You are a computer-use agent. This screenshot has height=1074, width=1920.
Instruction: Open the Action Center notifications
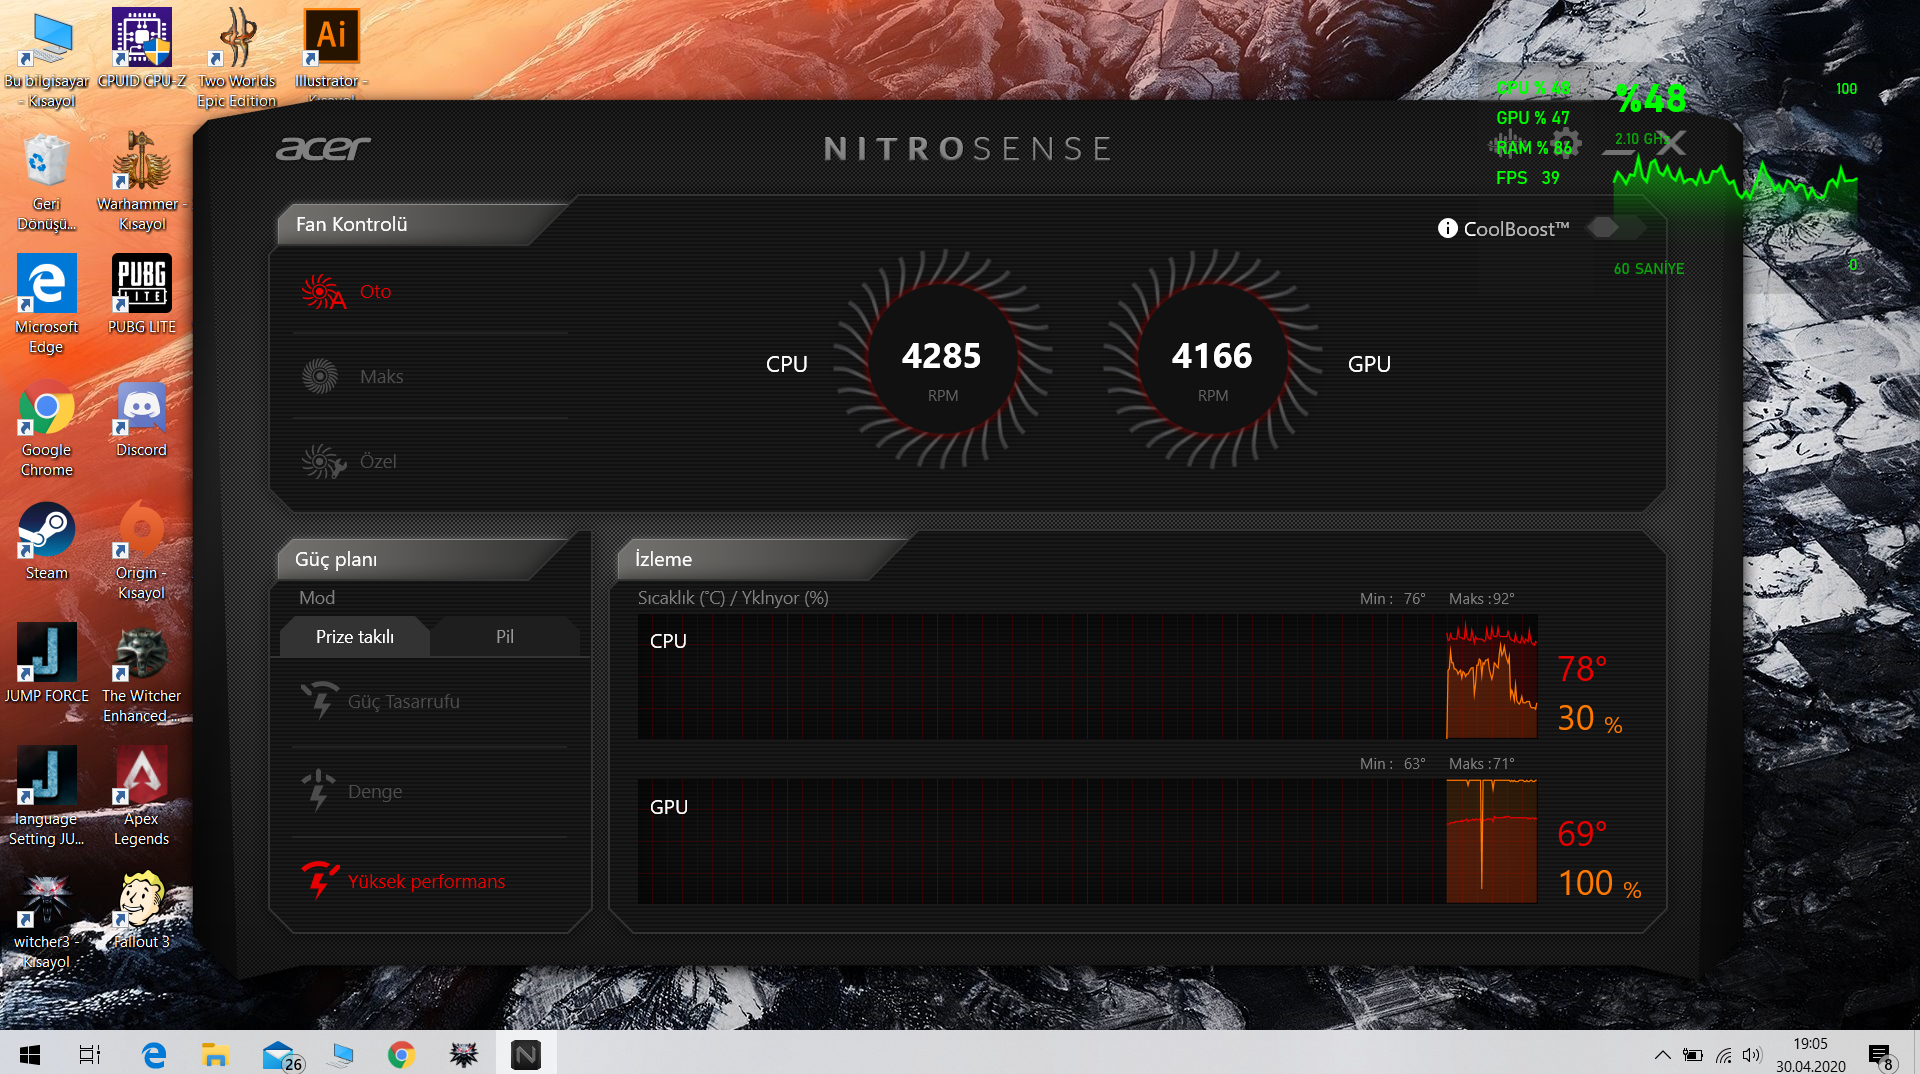click(1881, 1055)
